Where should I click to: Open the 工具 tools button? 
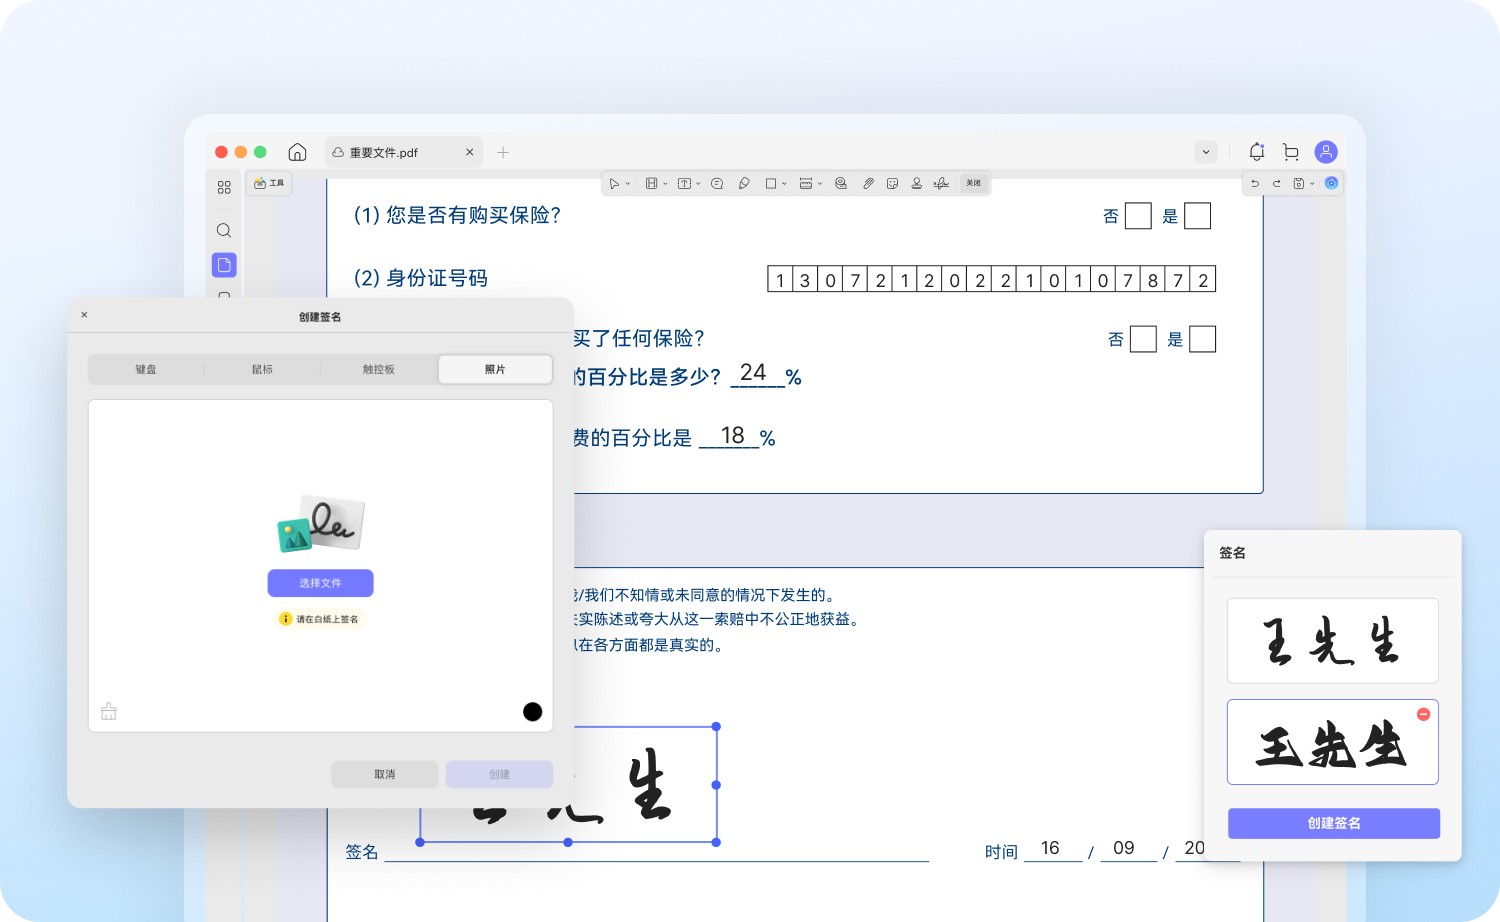point(269,183)
